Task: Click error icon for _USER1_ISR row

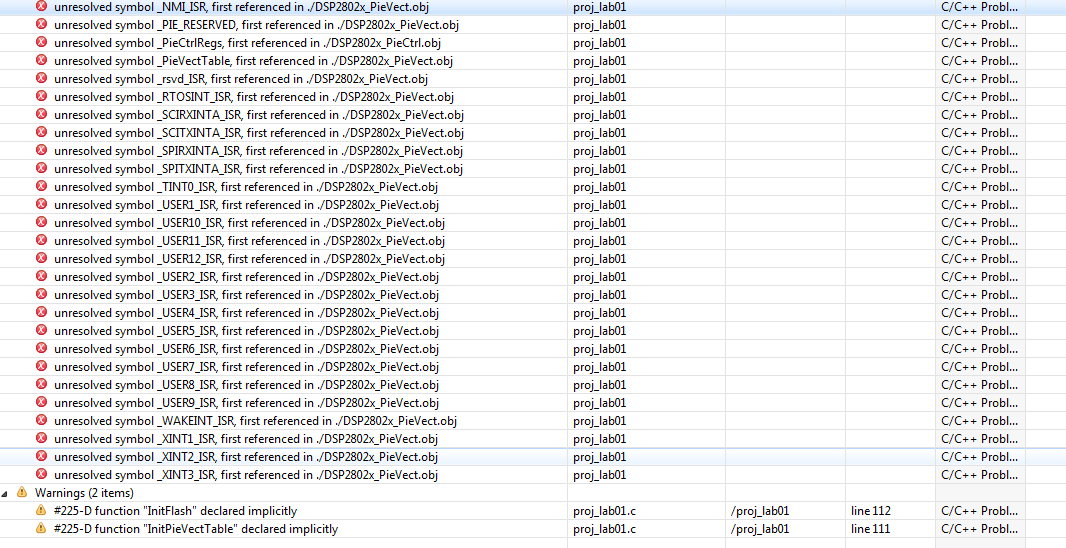Action: click(41, 205)
